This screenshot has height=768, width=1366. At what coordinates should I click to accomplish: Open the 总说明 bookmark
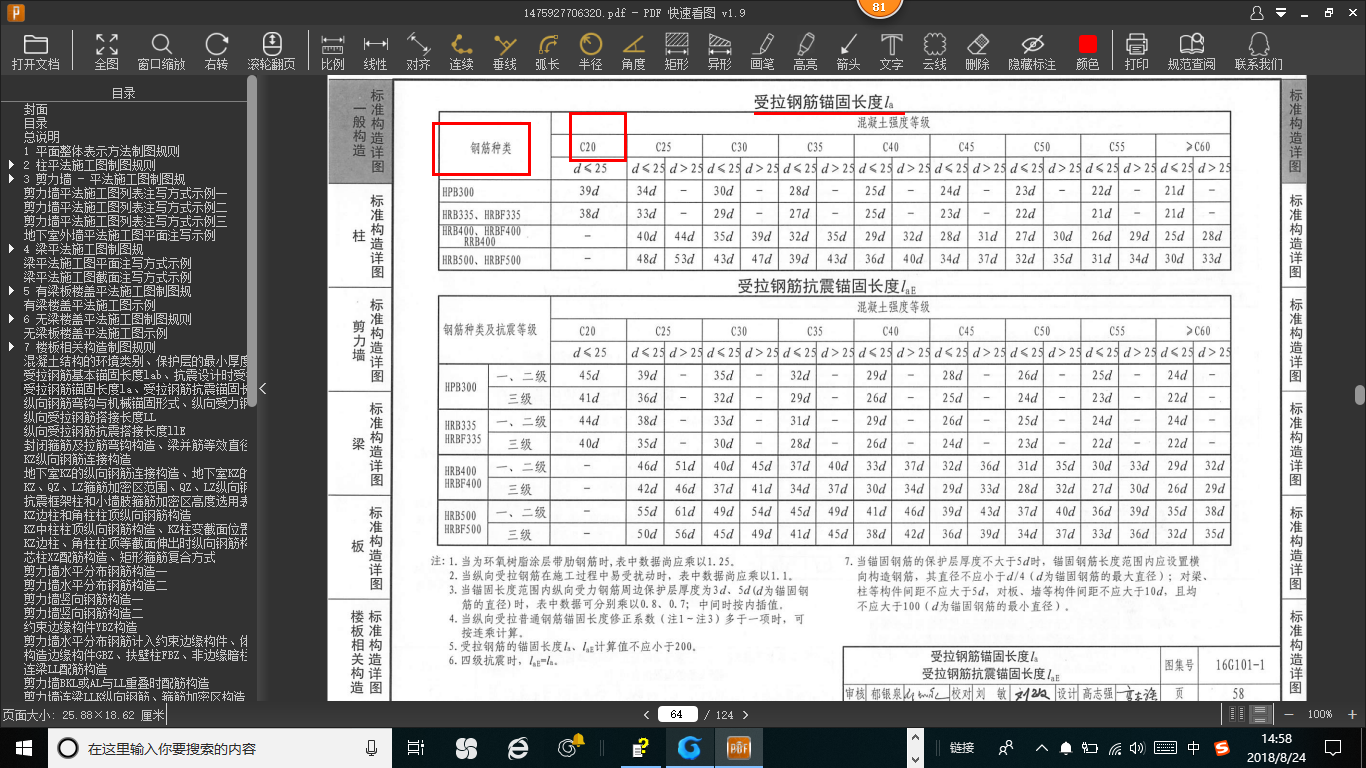[42, 137]
